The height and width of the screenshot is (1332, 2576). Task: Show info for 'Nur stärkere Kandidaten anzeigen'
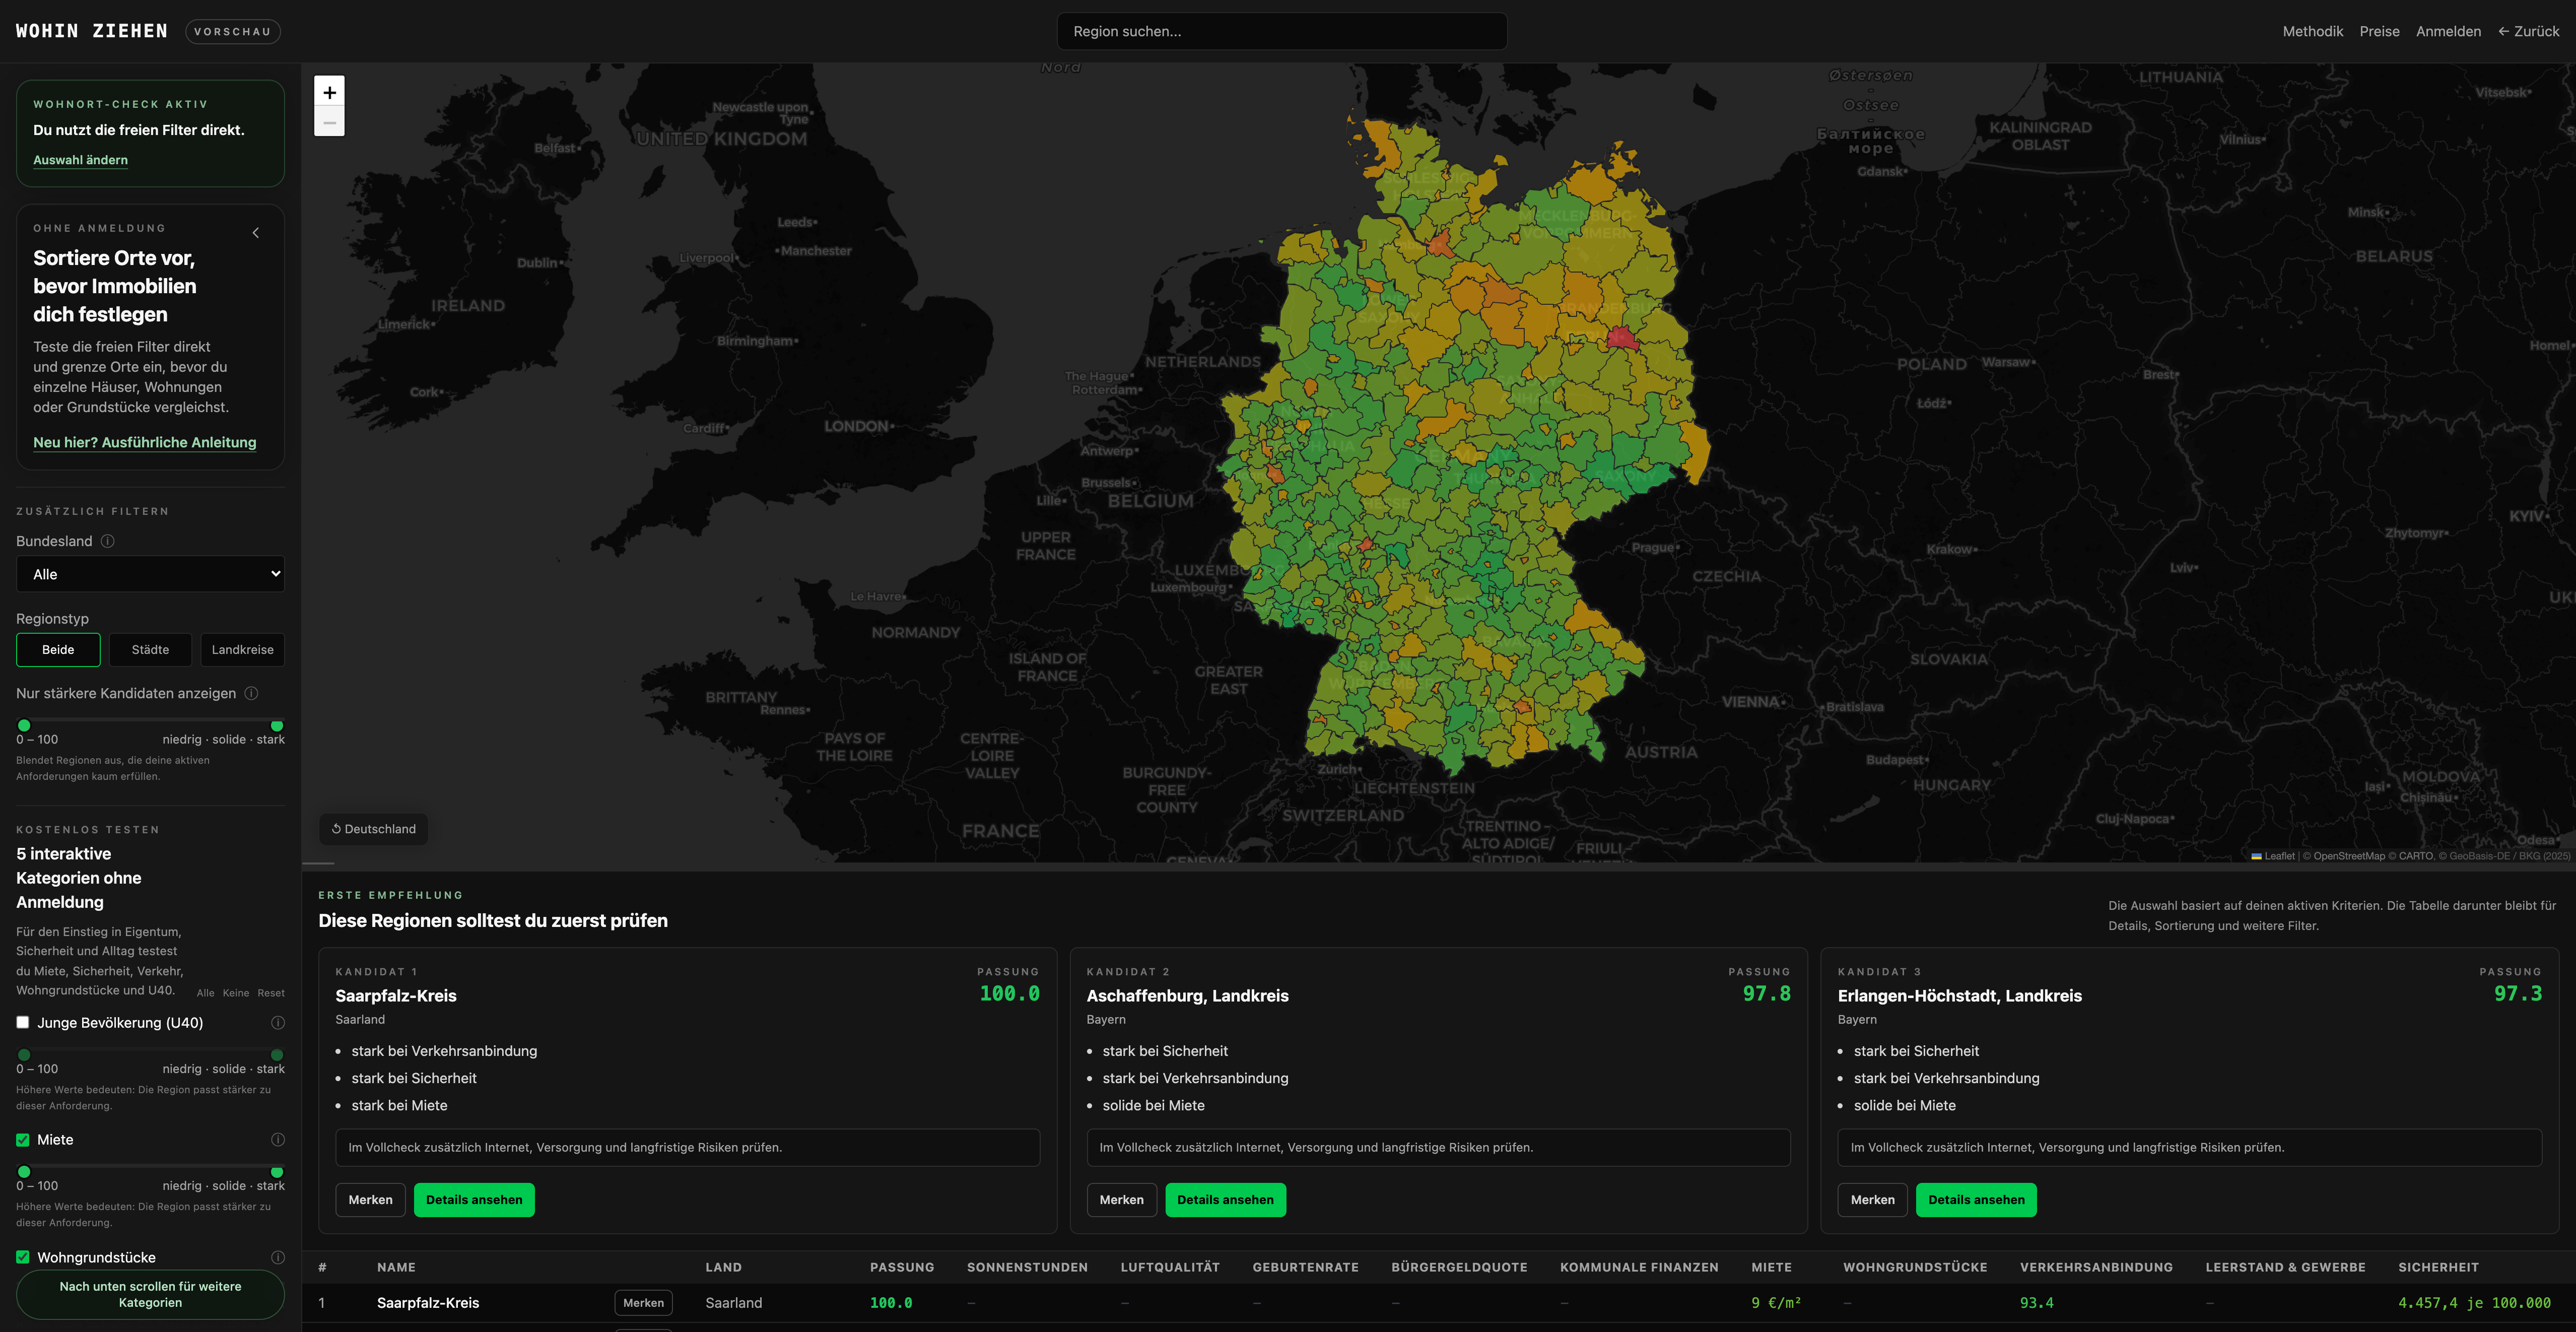pos(251,693)
